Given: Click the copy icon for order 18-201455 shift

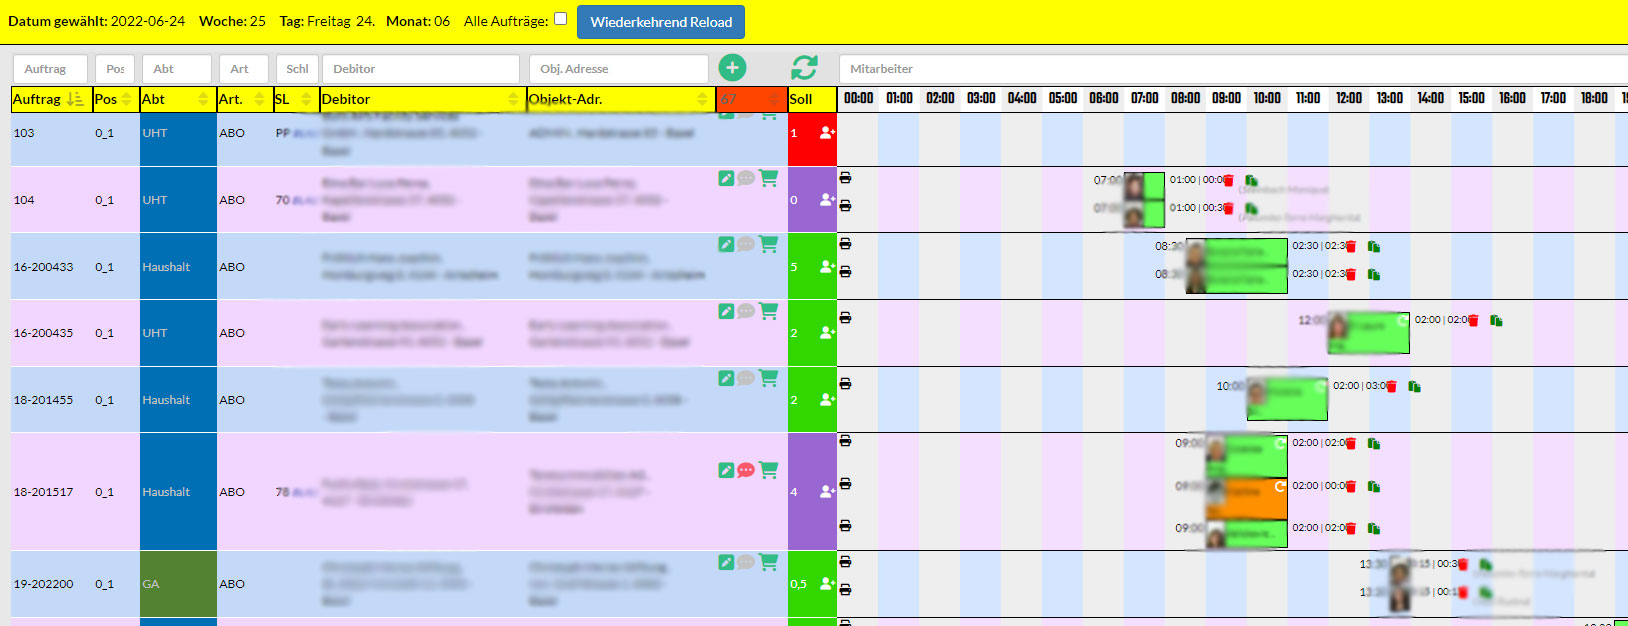Looking at the screenshot, I should (1415, 387).
